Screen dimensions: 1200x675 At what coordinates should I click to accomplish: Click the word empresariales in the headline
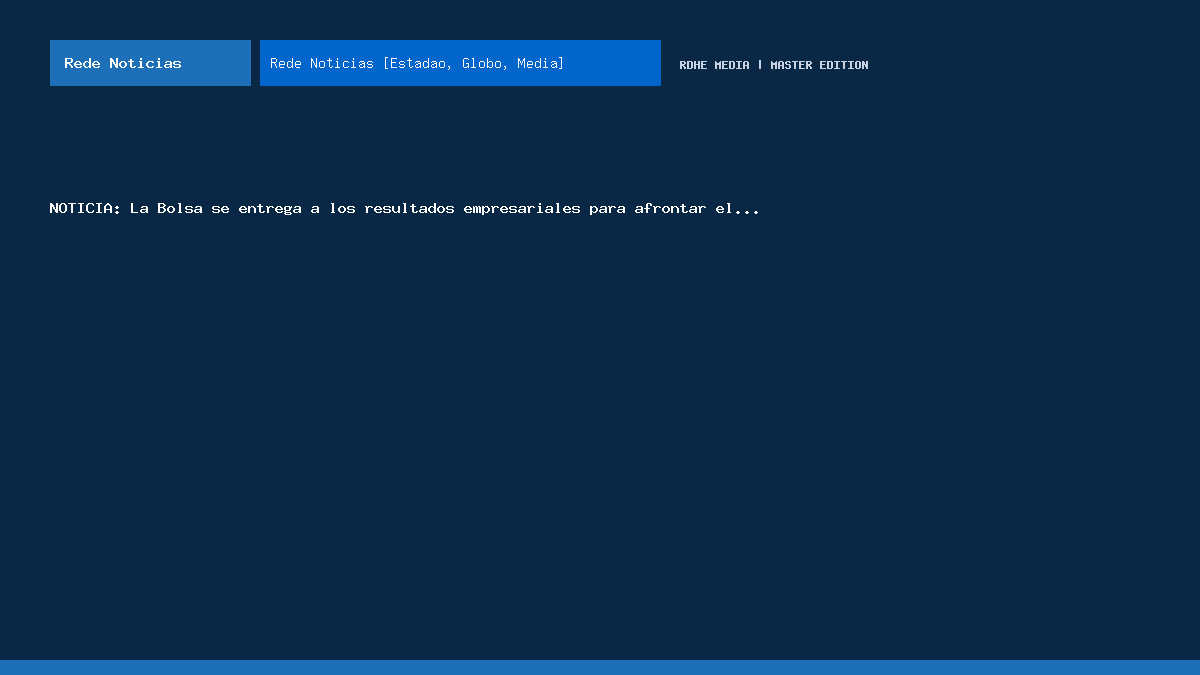[x=521, y=208]
